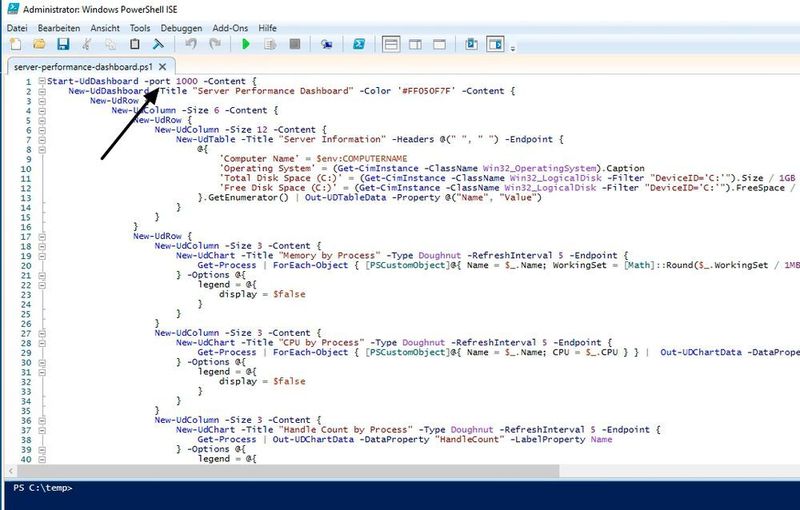The height and width of the screenshot is (510, 800).
Task: Open the Debuggen menu
Action: [181, 28]
